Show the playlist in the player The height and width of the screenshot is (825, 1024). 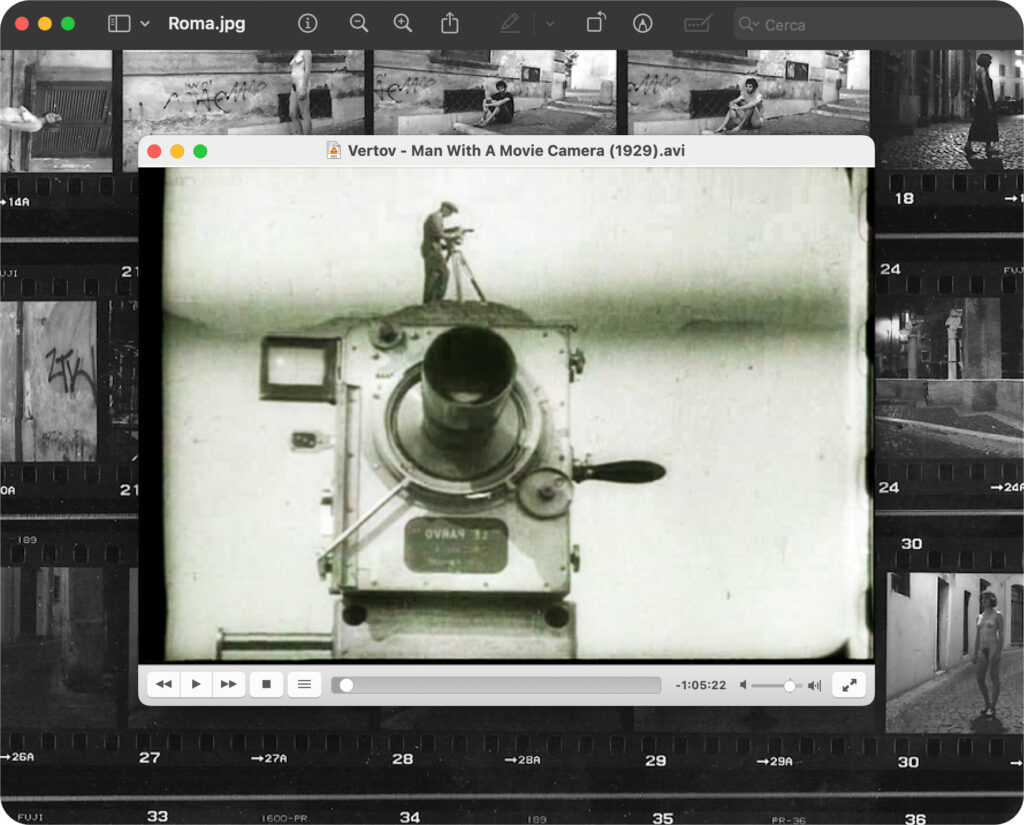point(304,684)
